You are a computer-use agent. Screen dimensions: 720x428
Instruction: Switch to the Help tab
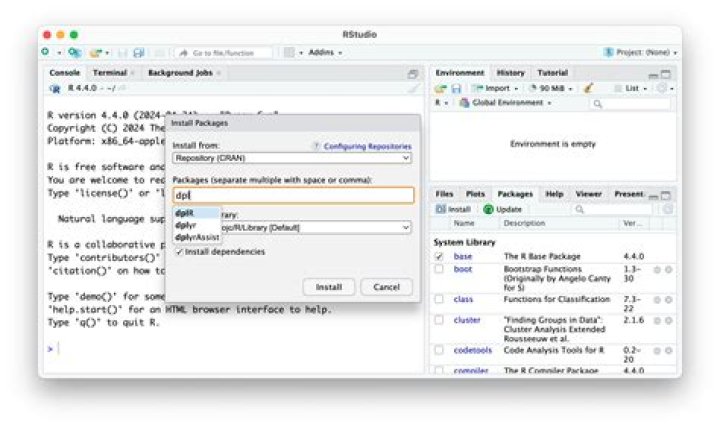pyautogui.click(x=554, y=194)
